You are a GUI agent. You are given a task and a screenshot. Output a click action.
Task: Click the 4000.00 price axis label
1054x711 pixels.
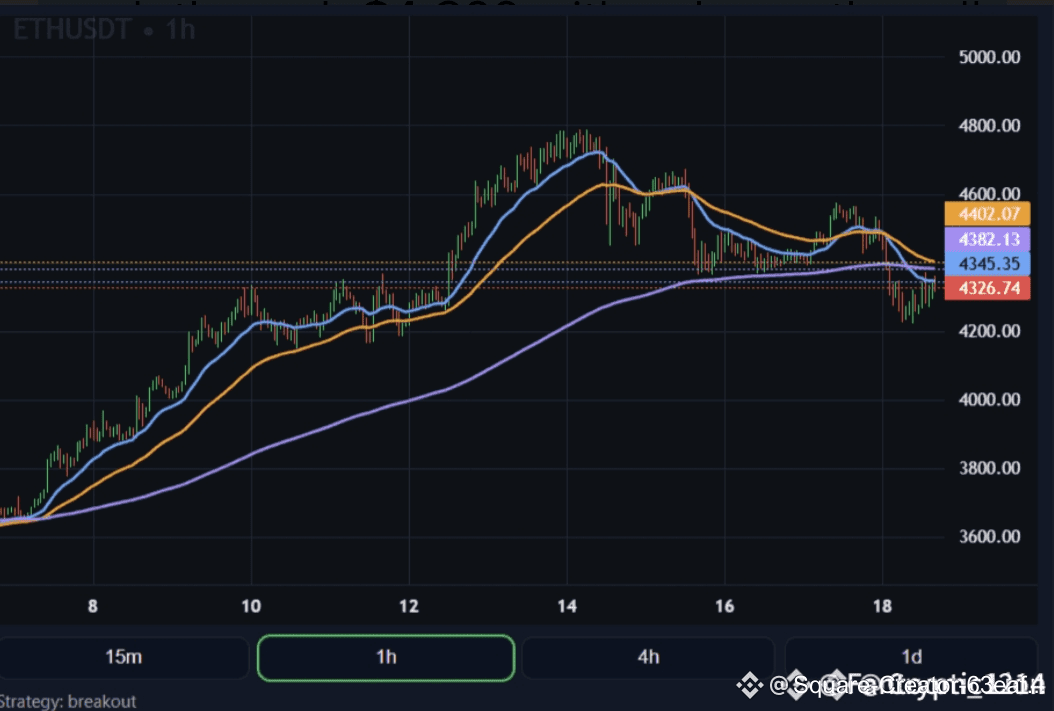coord(988,400)
